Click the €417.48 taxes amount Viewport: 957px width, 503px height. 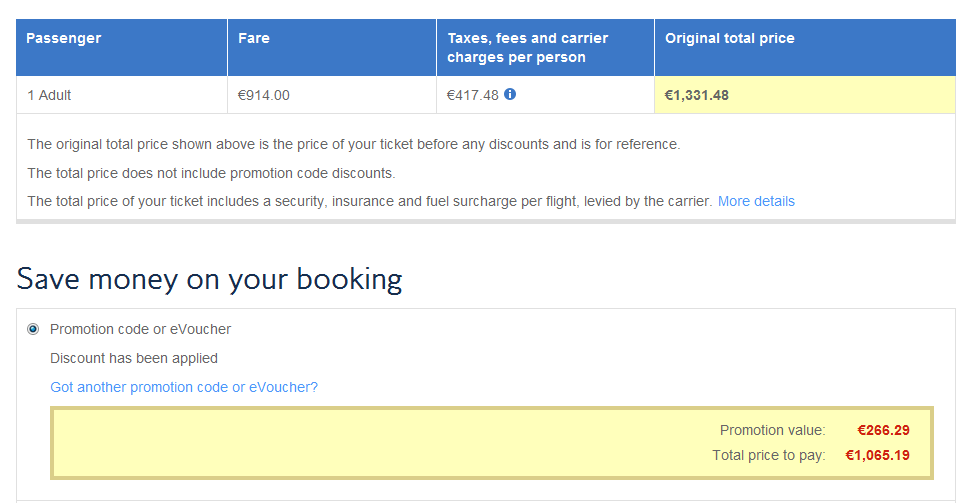[x=472, y=95]
